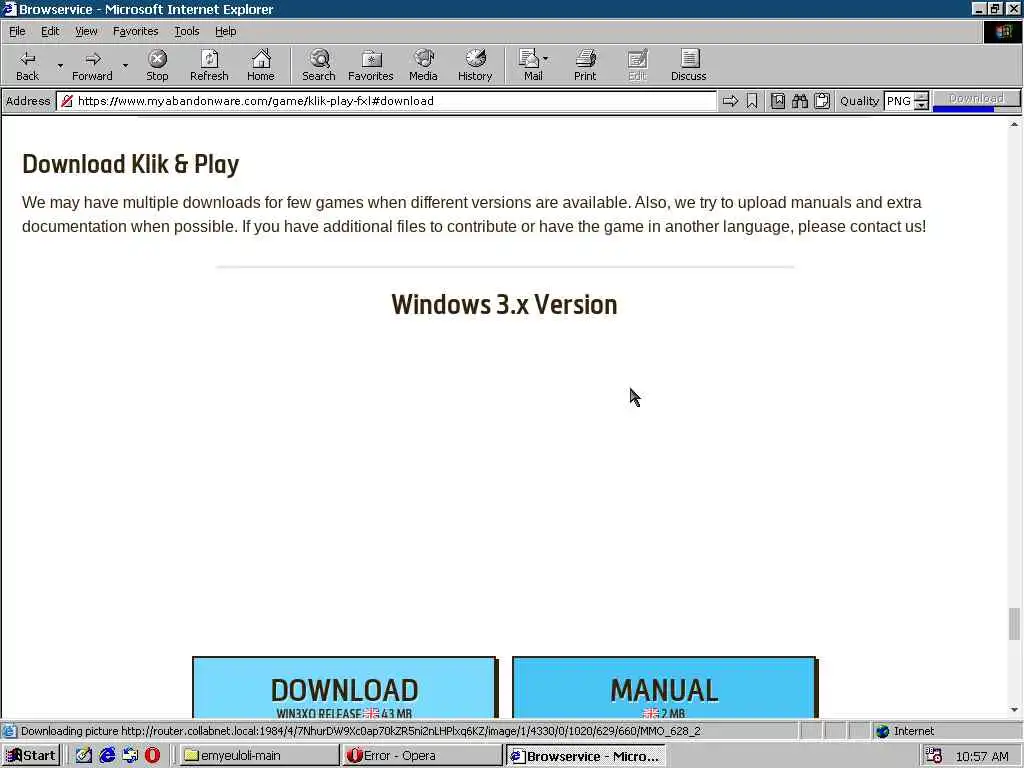Image resolution: width=1024 pixels, height=768 pixels.
Task: Open the File menu
Action: [x=17, y=31]
